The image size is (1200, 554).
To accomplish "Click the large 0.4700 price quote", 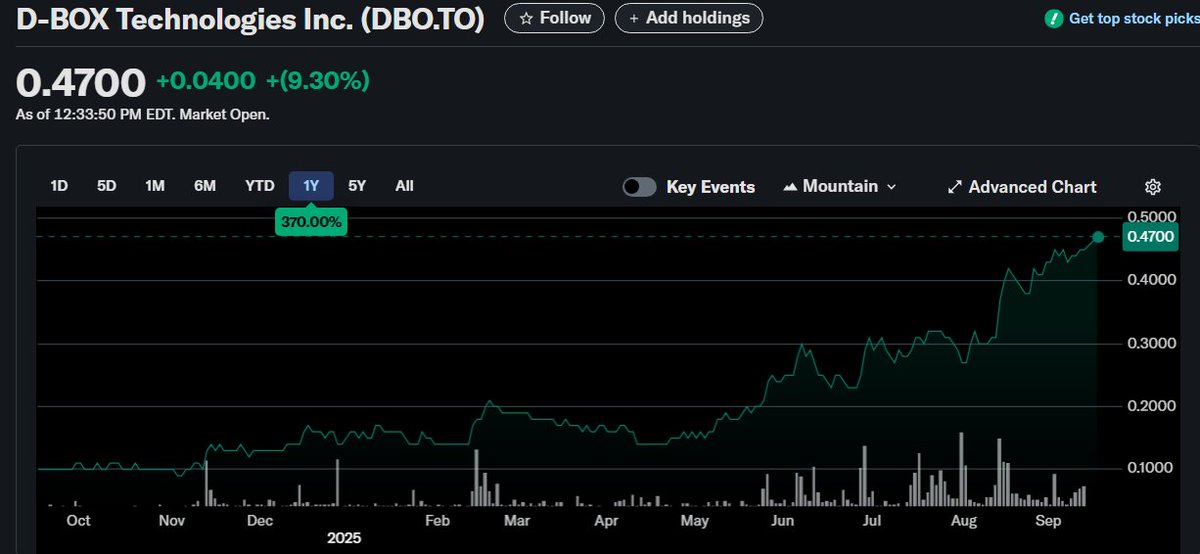I will pos(81,83).
